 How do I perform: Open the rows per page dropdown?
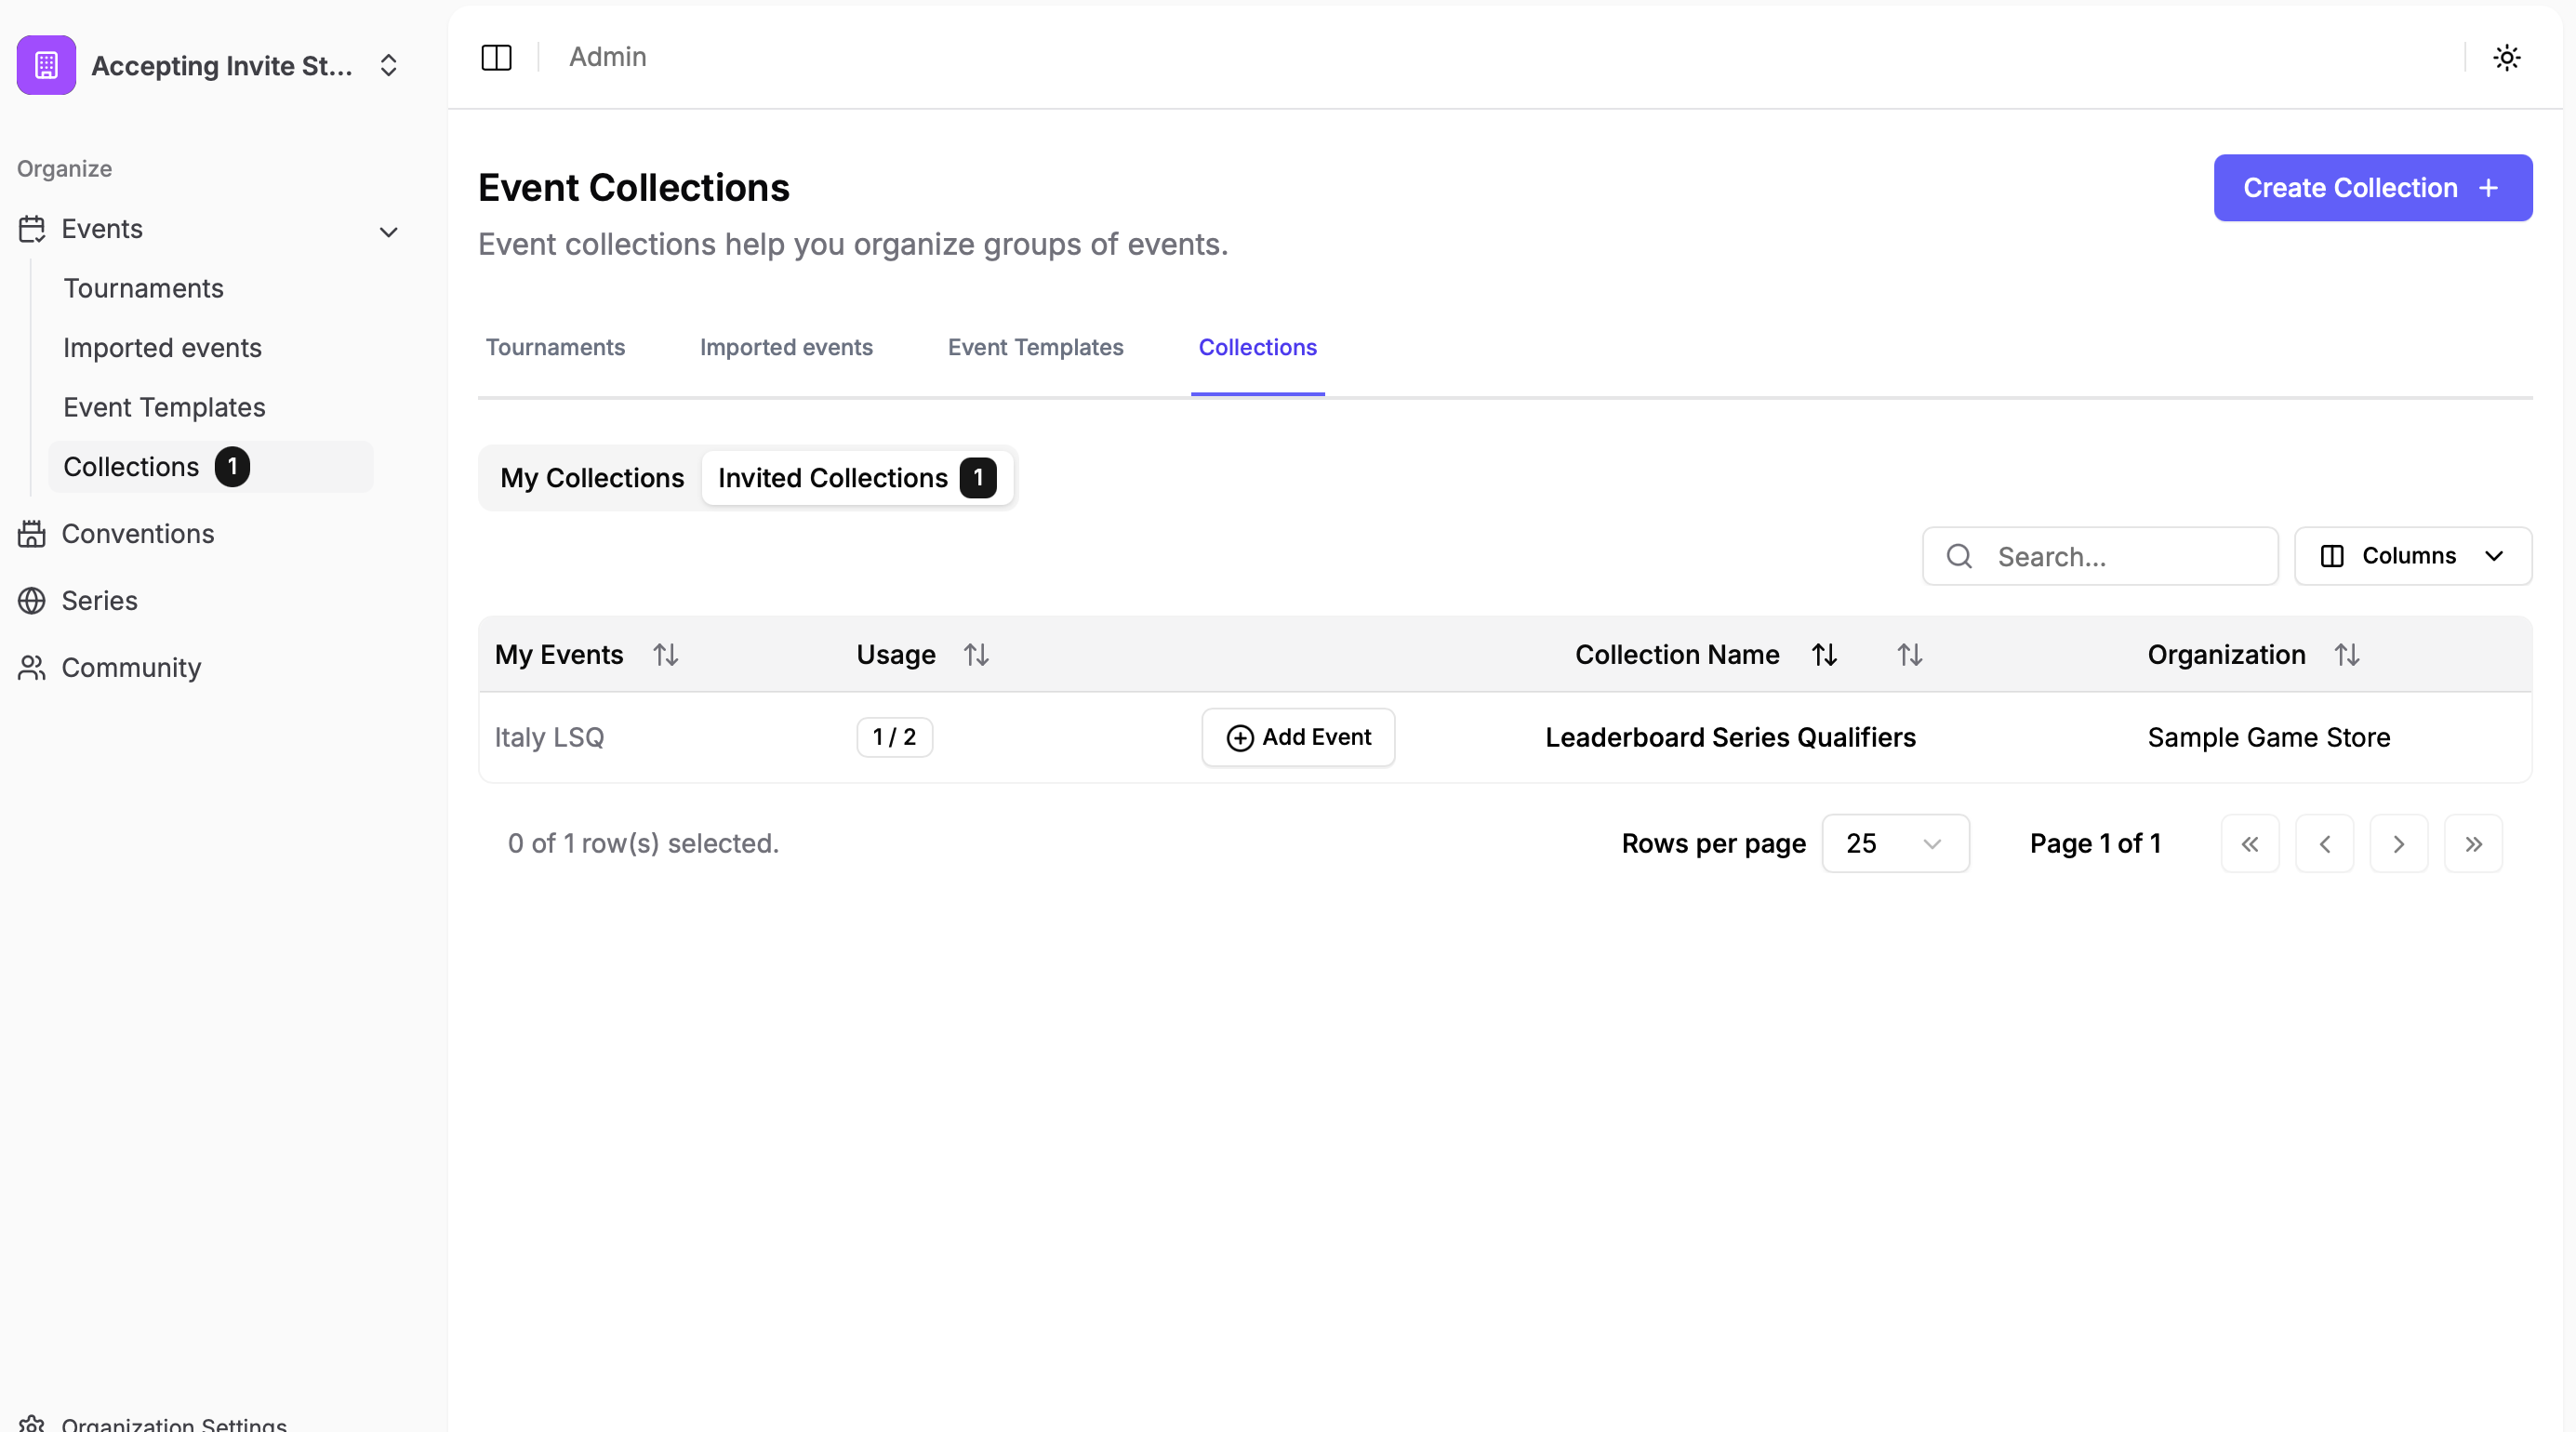(1894, 843)
